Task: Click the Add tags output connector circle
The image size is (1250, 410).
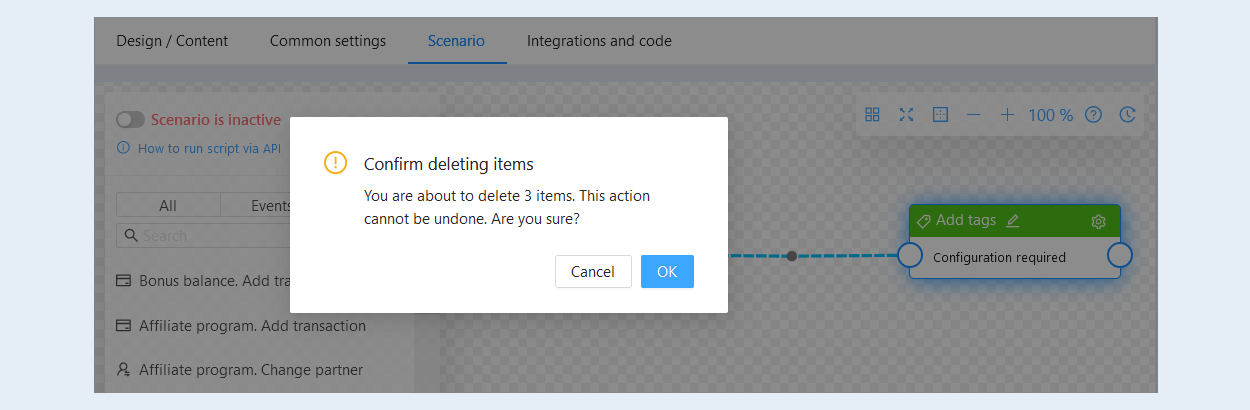Action: (1120, 255)
